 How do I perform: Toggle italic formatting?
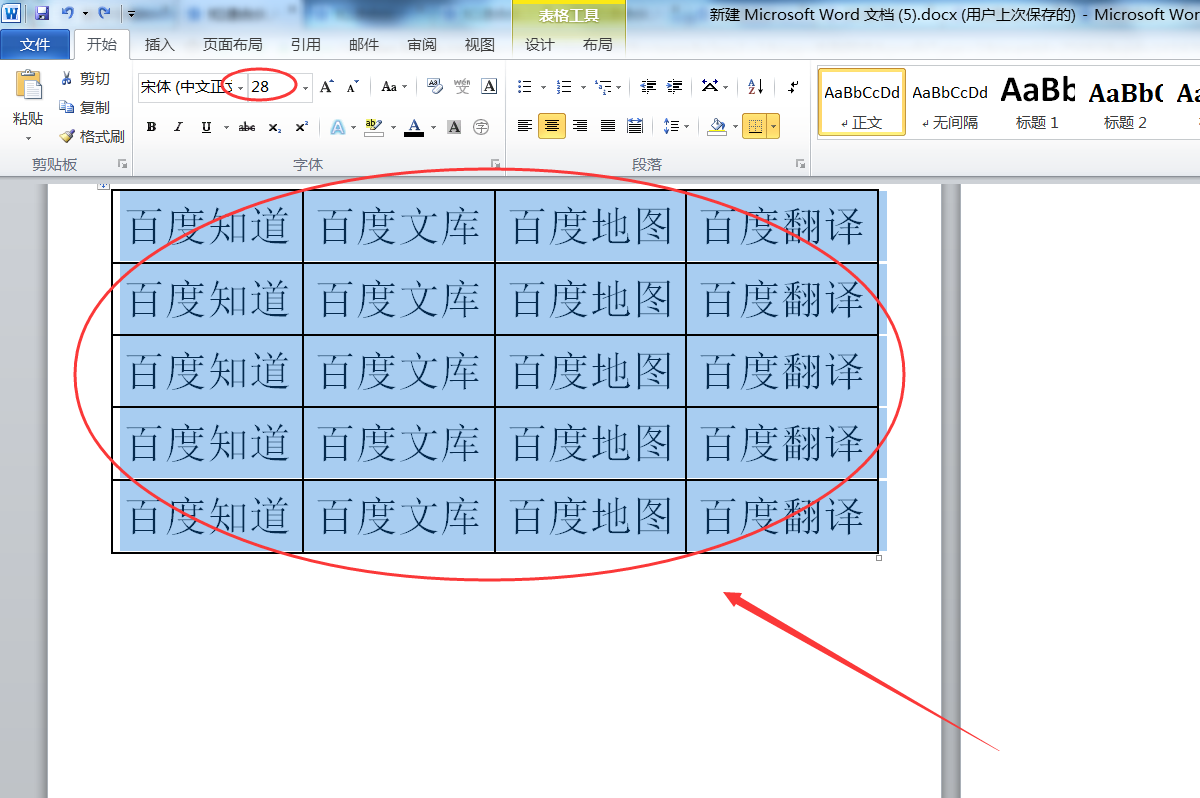click(178, 127)
